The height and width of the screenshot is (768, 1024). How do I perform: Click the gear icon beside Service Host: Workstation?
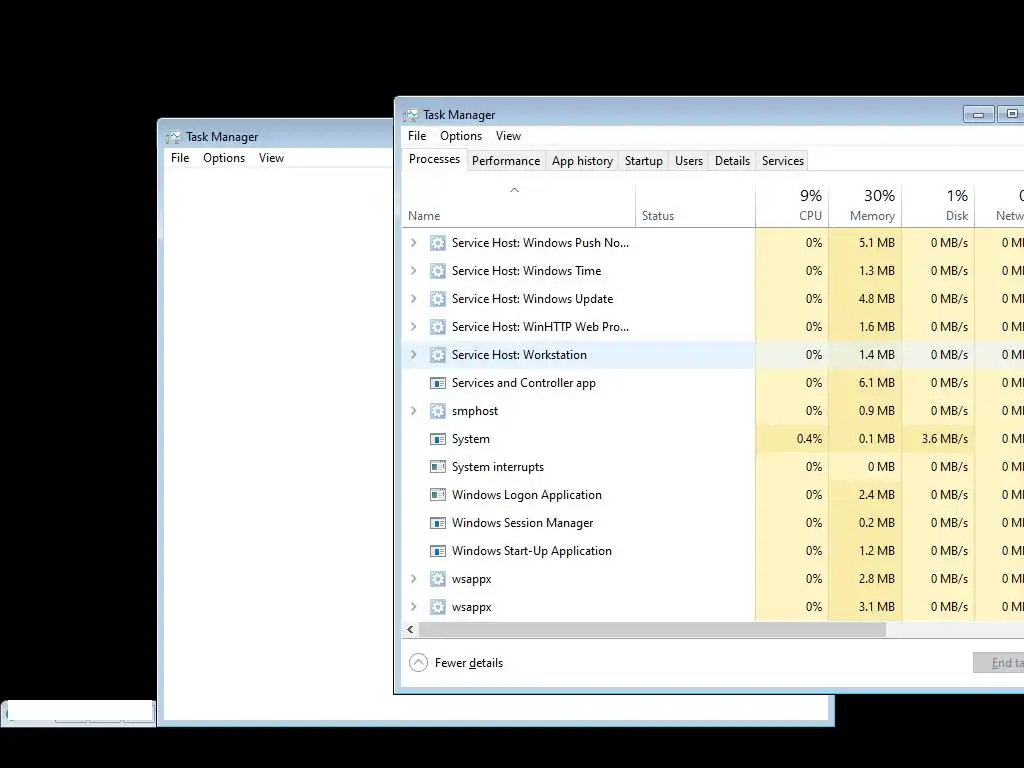click(x=438, y=355)
